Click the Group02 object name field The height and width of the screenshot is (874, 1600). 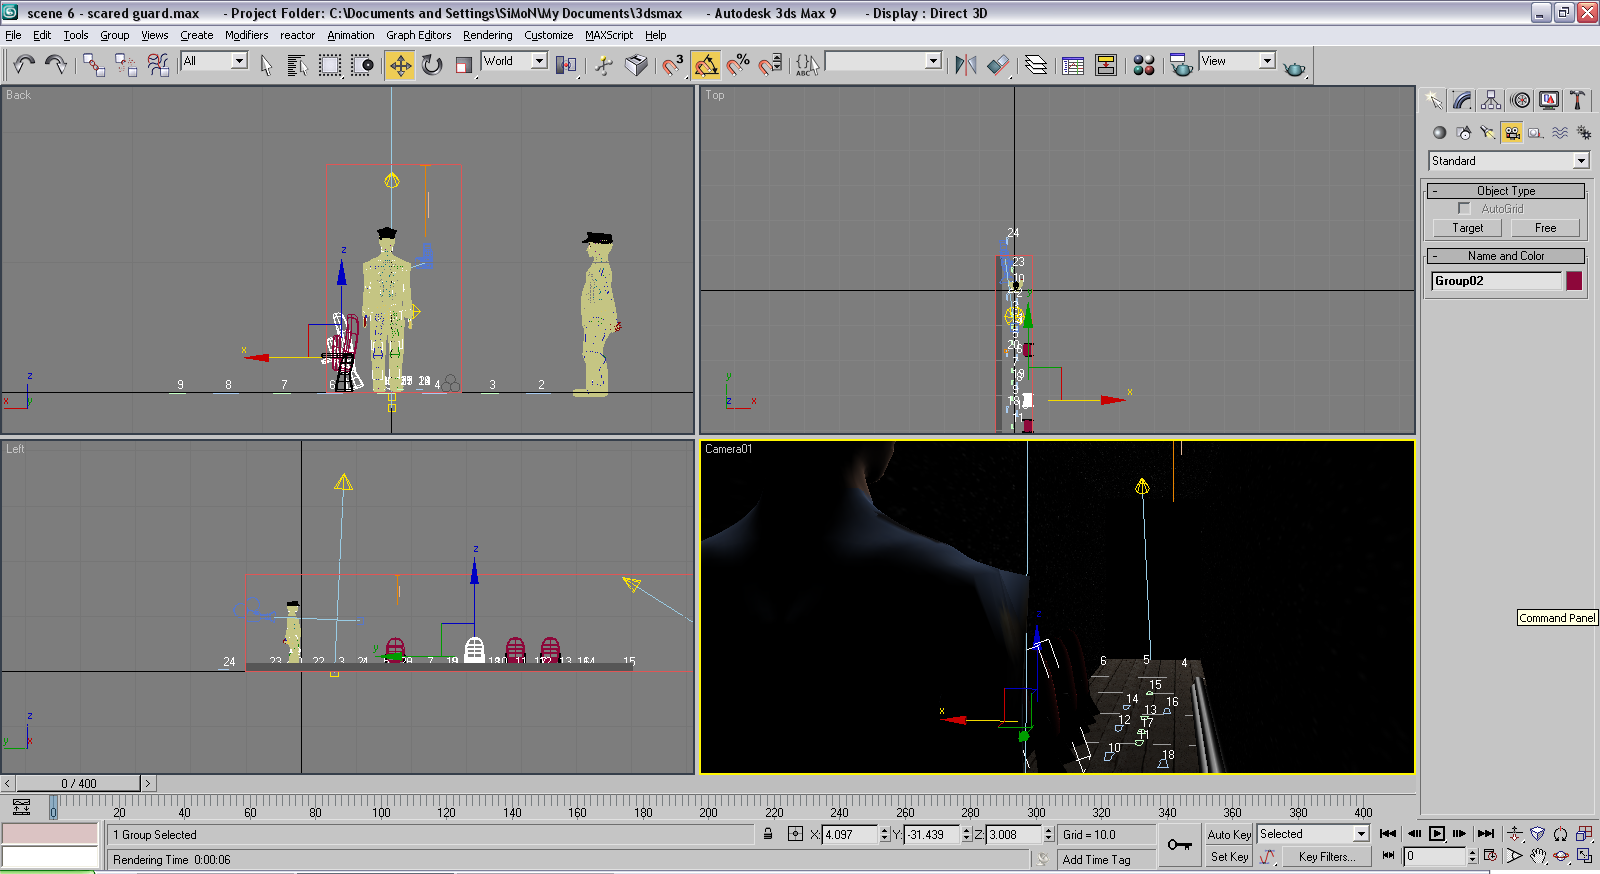coord(1496,281)
